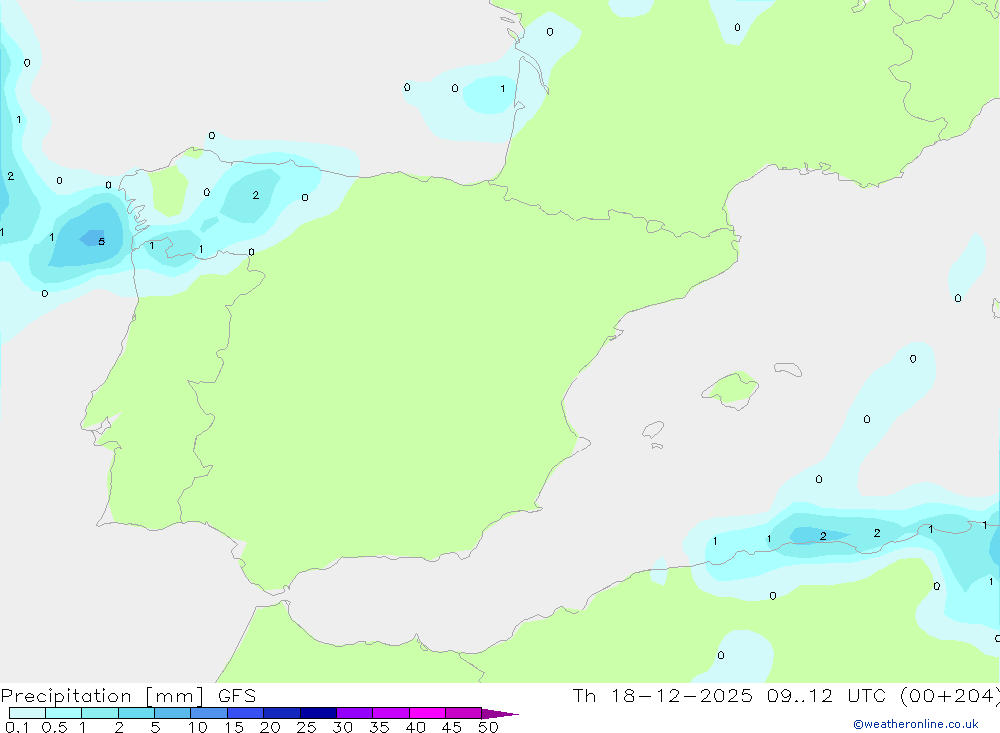Pick the 5–10 mm legend color swatch
The height and width of the screenshot is (733, 1000).
172,713
